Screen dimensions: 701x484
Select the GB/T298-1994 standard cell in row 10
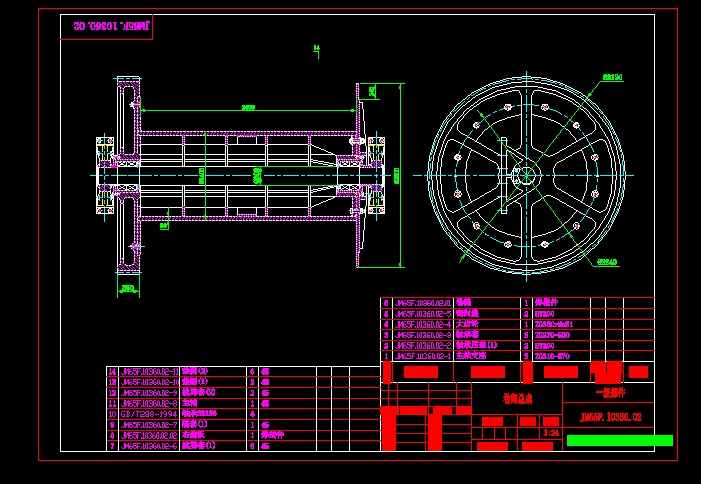tap(149, 414)
